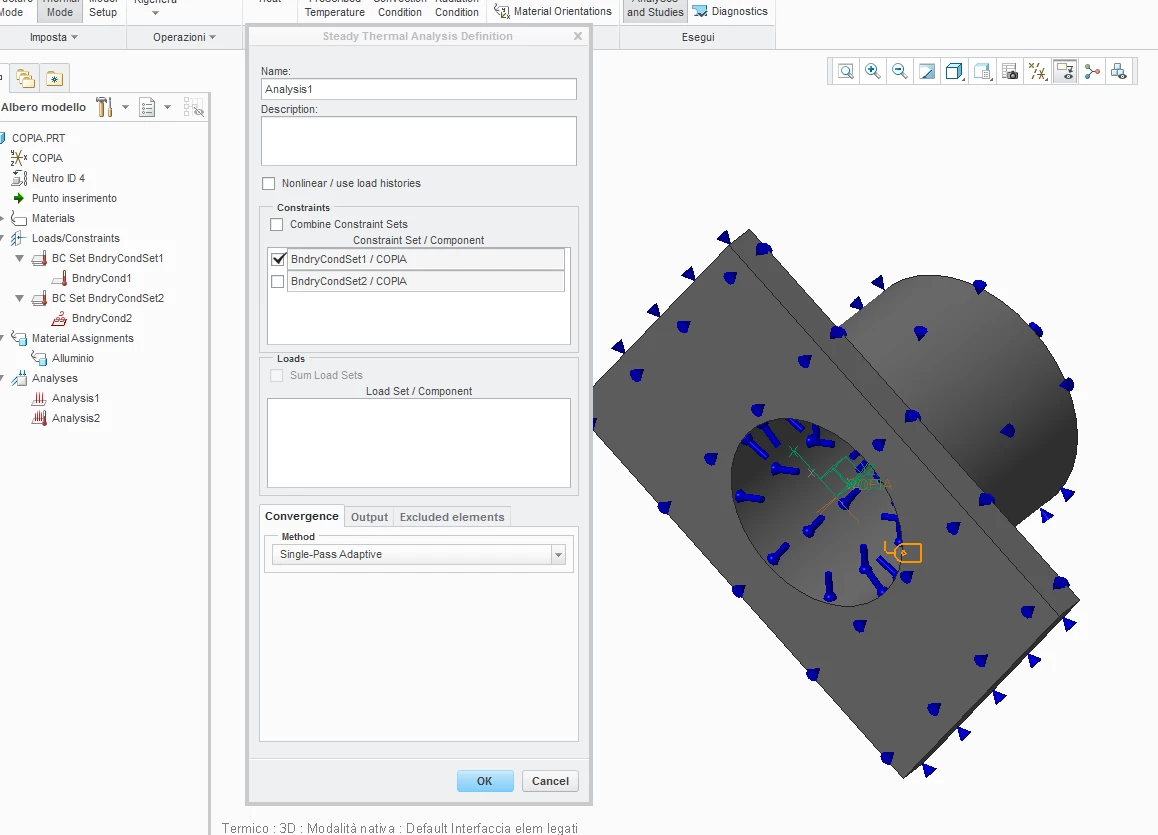
Task: Collapse the BC Set BndryCondSet1 node
Action: coord(20,258)
